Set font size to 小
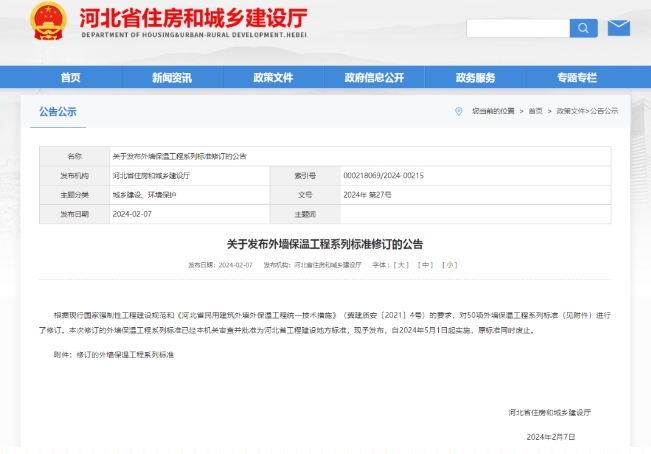This screenshot has width=651, height=454. click(450, 265)
